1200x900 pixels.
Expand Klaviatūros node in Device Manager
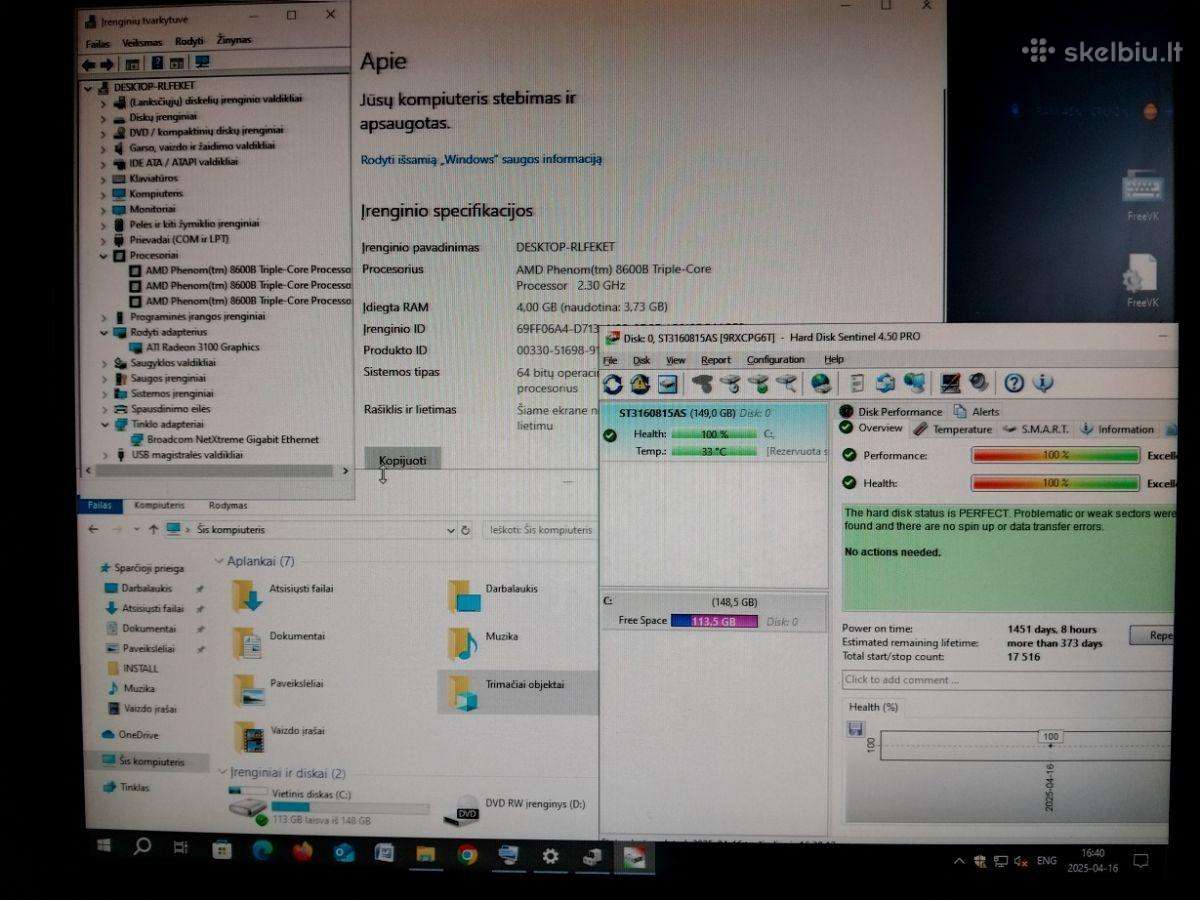pyautogui.click(x=103, y=178)
